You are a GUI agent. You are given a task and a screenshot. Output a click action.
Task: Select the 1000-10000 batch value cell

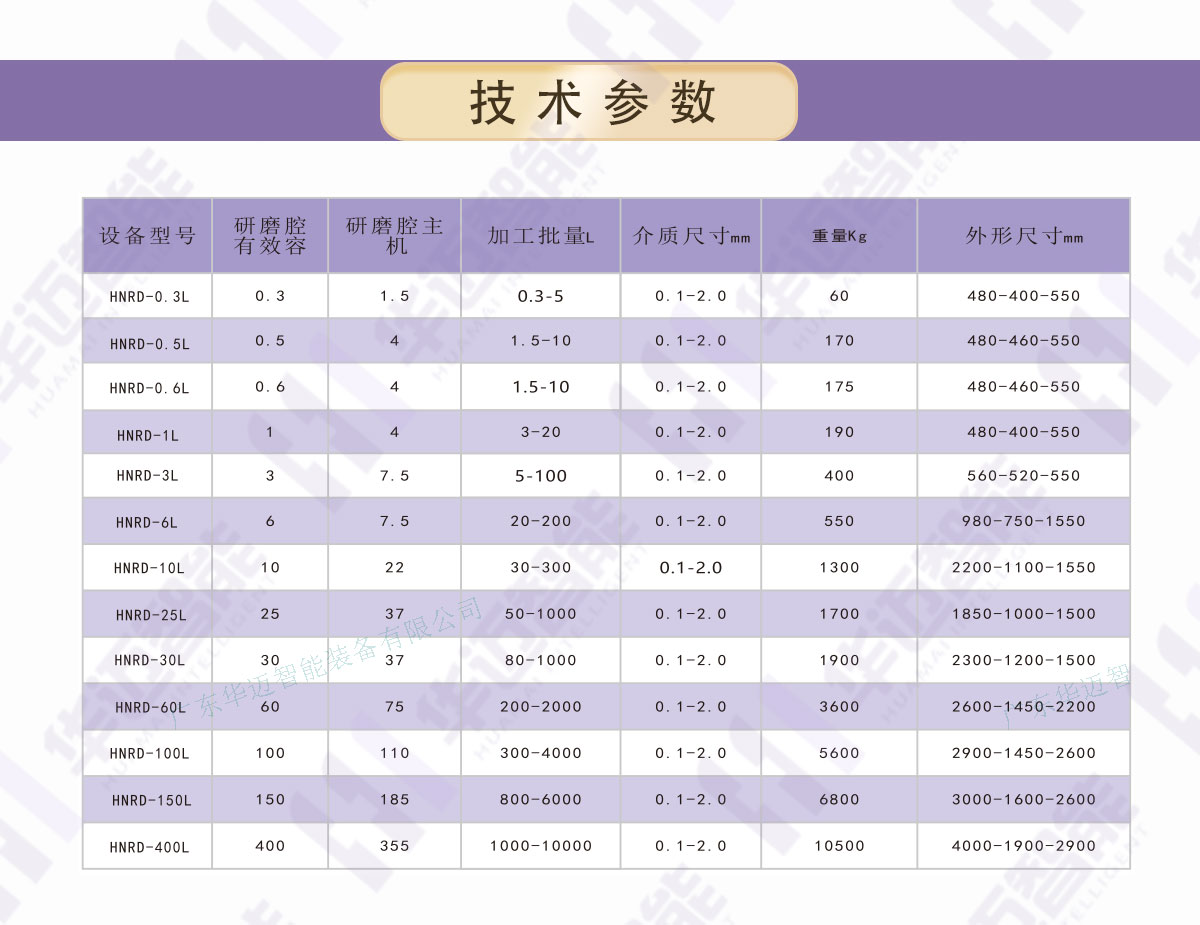tap(539, 846)
